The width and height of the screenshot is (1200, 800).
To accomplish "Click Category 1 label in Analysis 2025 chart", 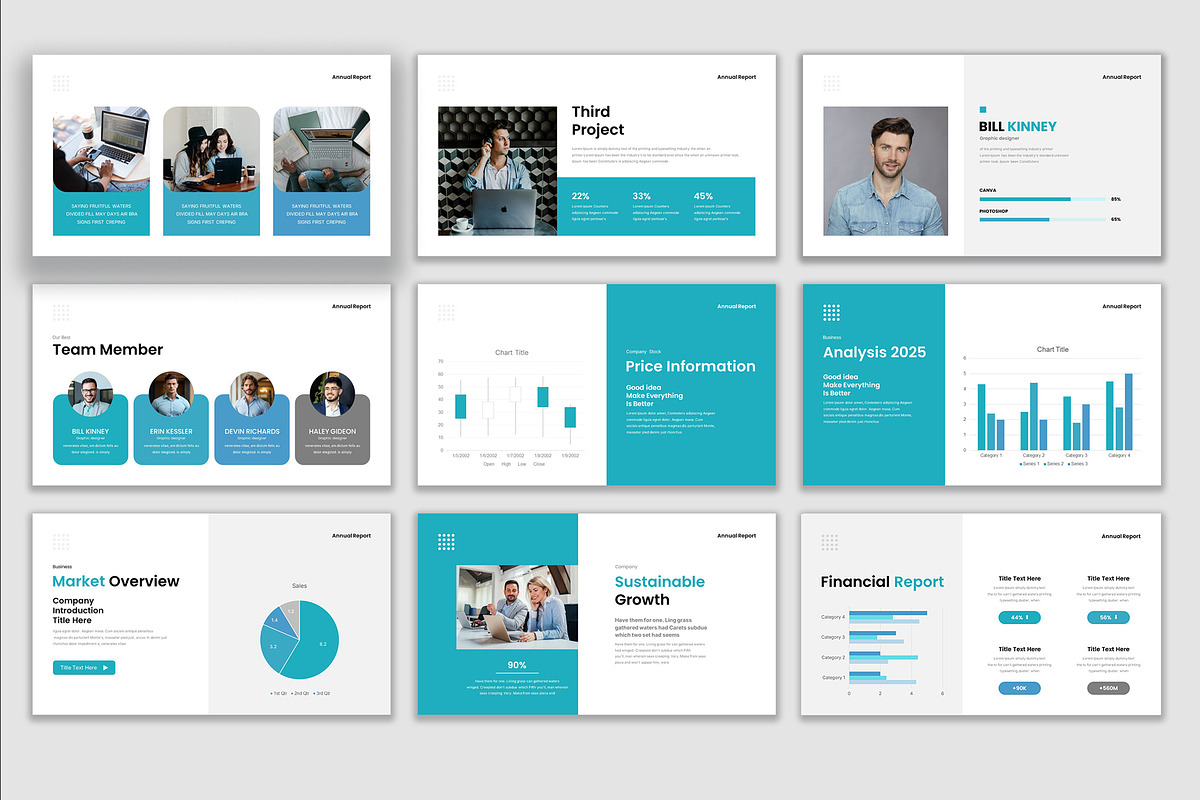I will click(990, 455).
